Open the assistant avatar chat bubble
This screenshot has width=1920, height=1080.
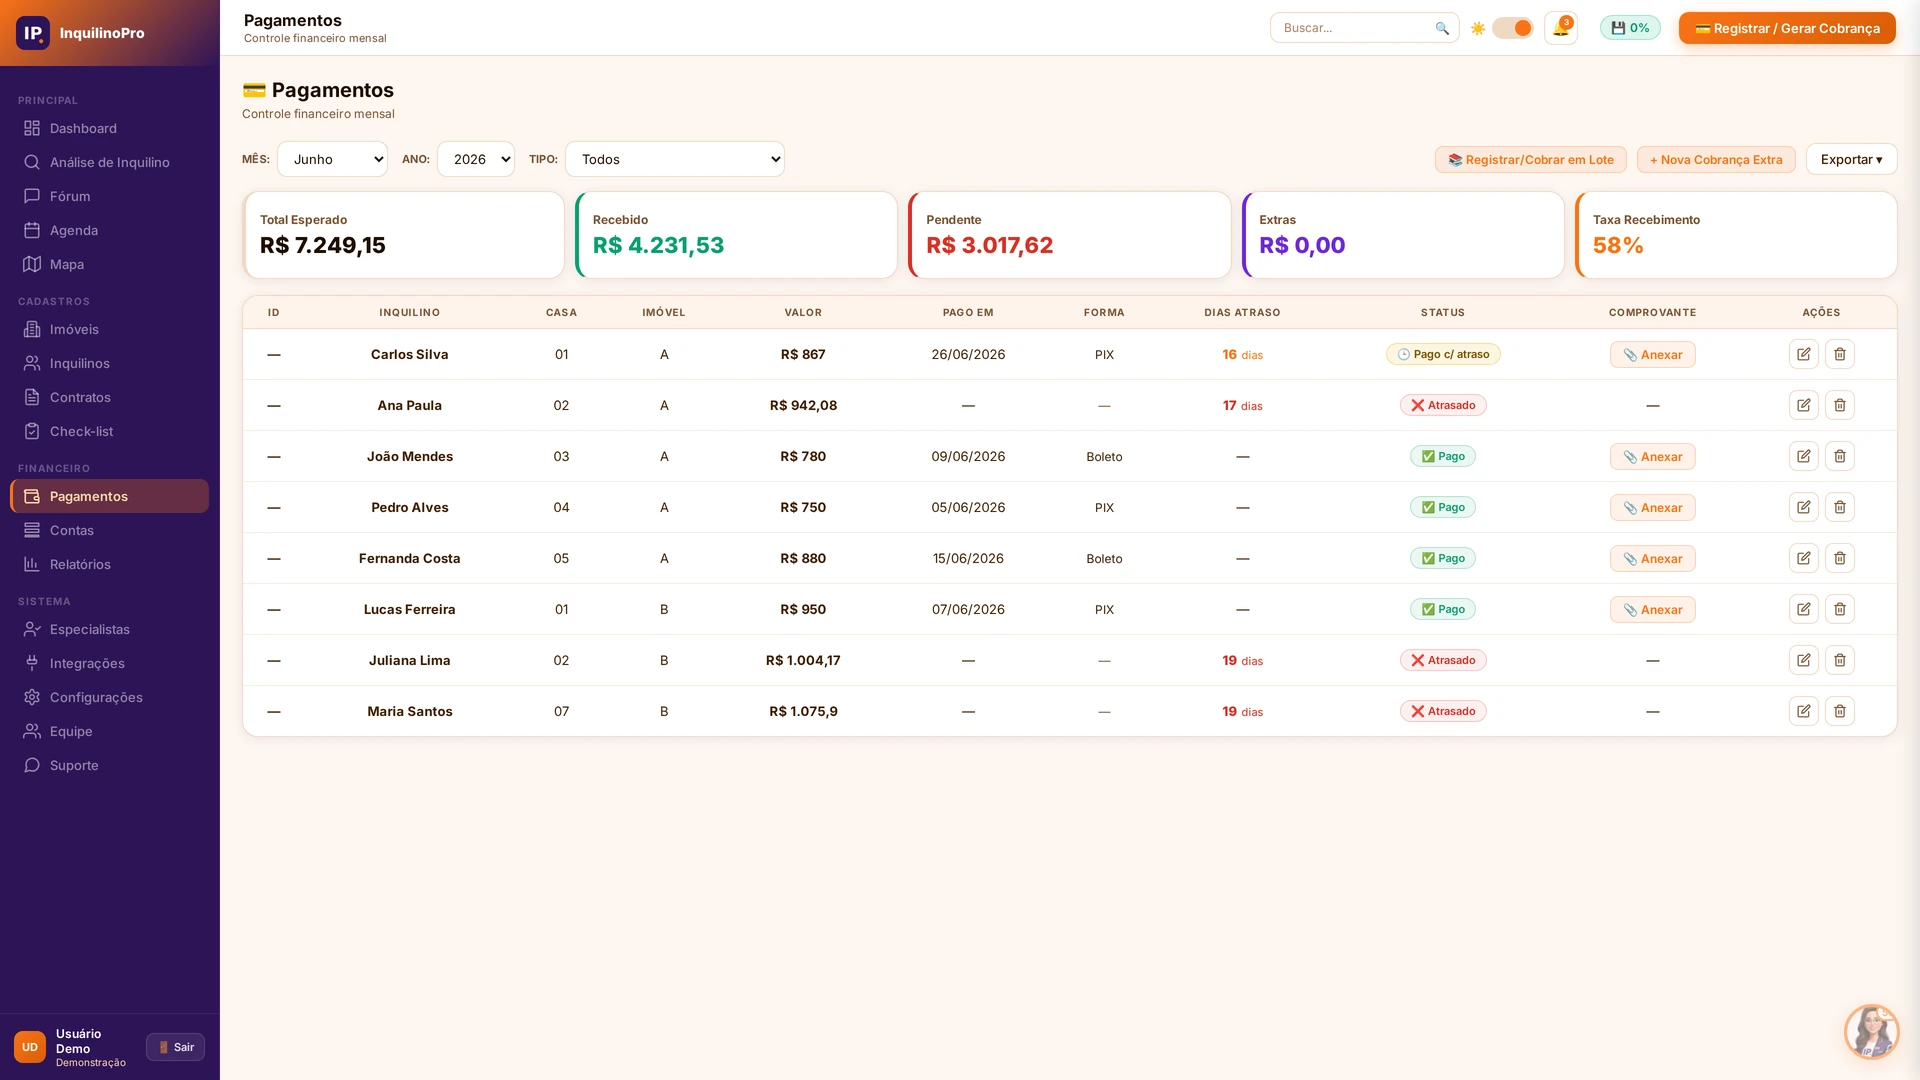1871,1031
